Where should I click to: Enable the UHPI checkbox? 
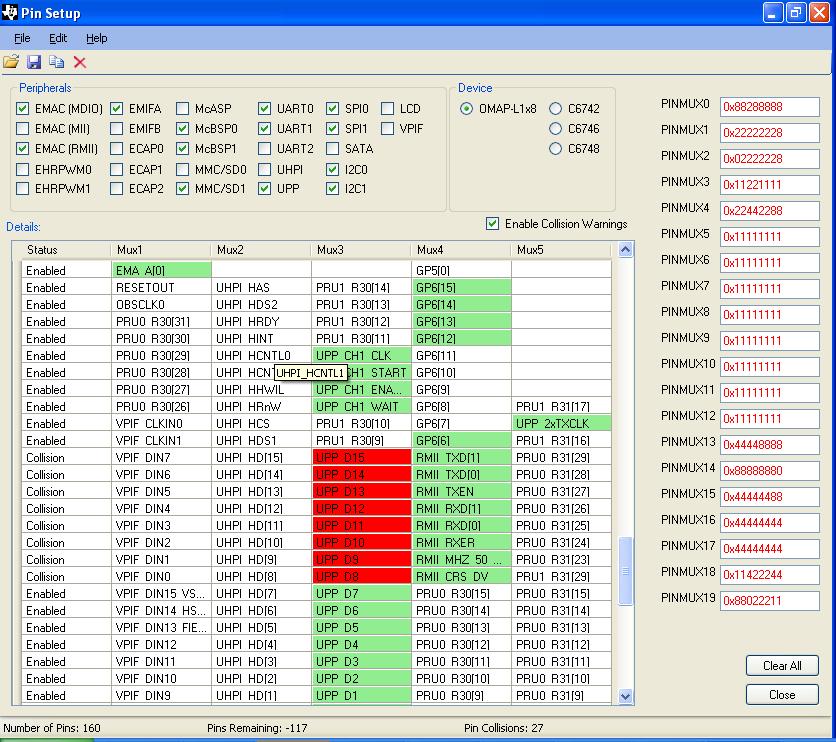point(264,170)
